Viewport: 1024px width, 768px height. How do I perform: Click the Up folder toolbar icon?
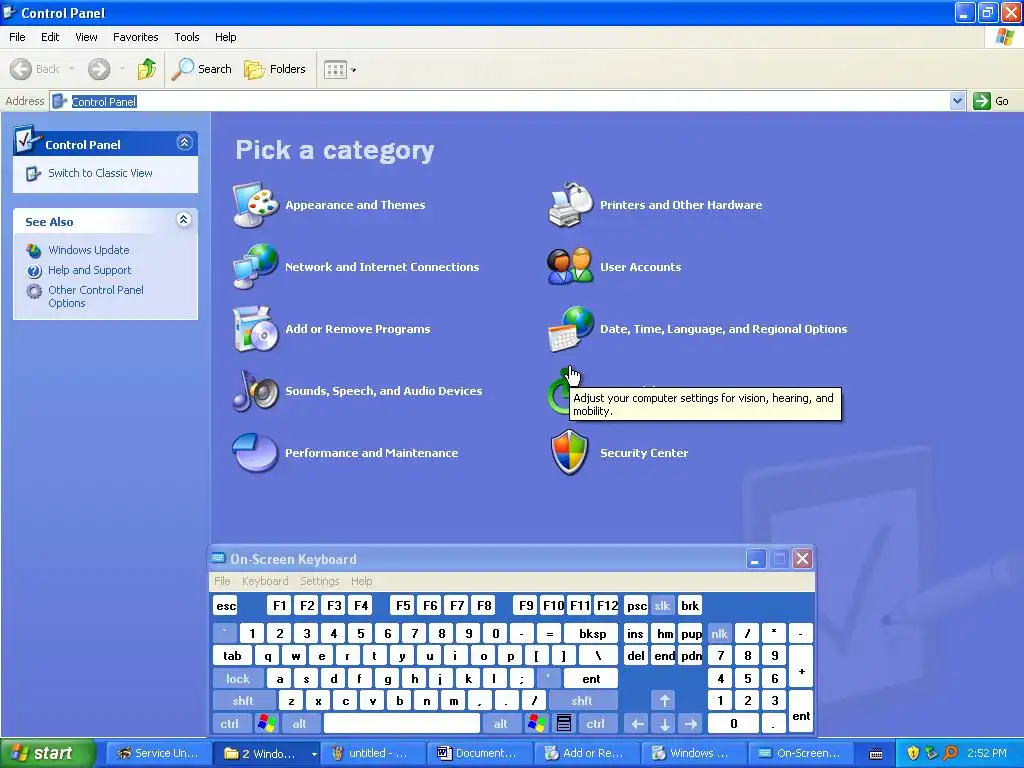(x=146, y=69)
